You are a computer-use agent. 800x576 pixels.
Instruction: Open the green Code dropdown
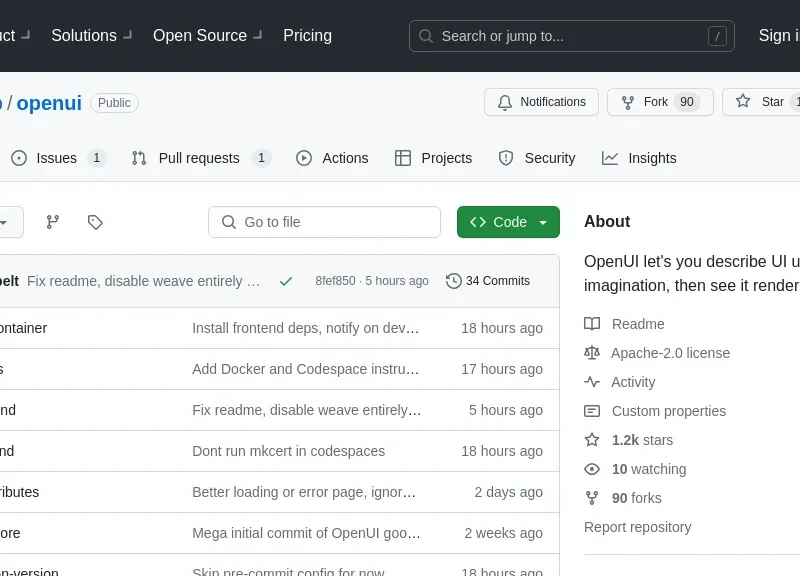(508, 222)
